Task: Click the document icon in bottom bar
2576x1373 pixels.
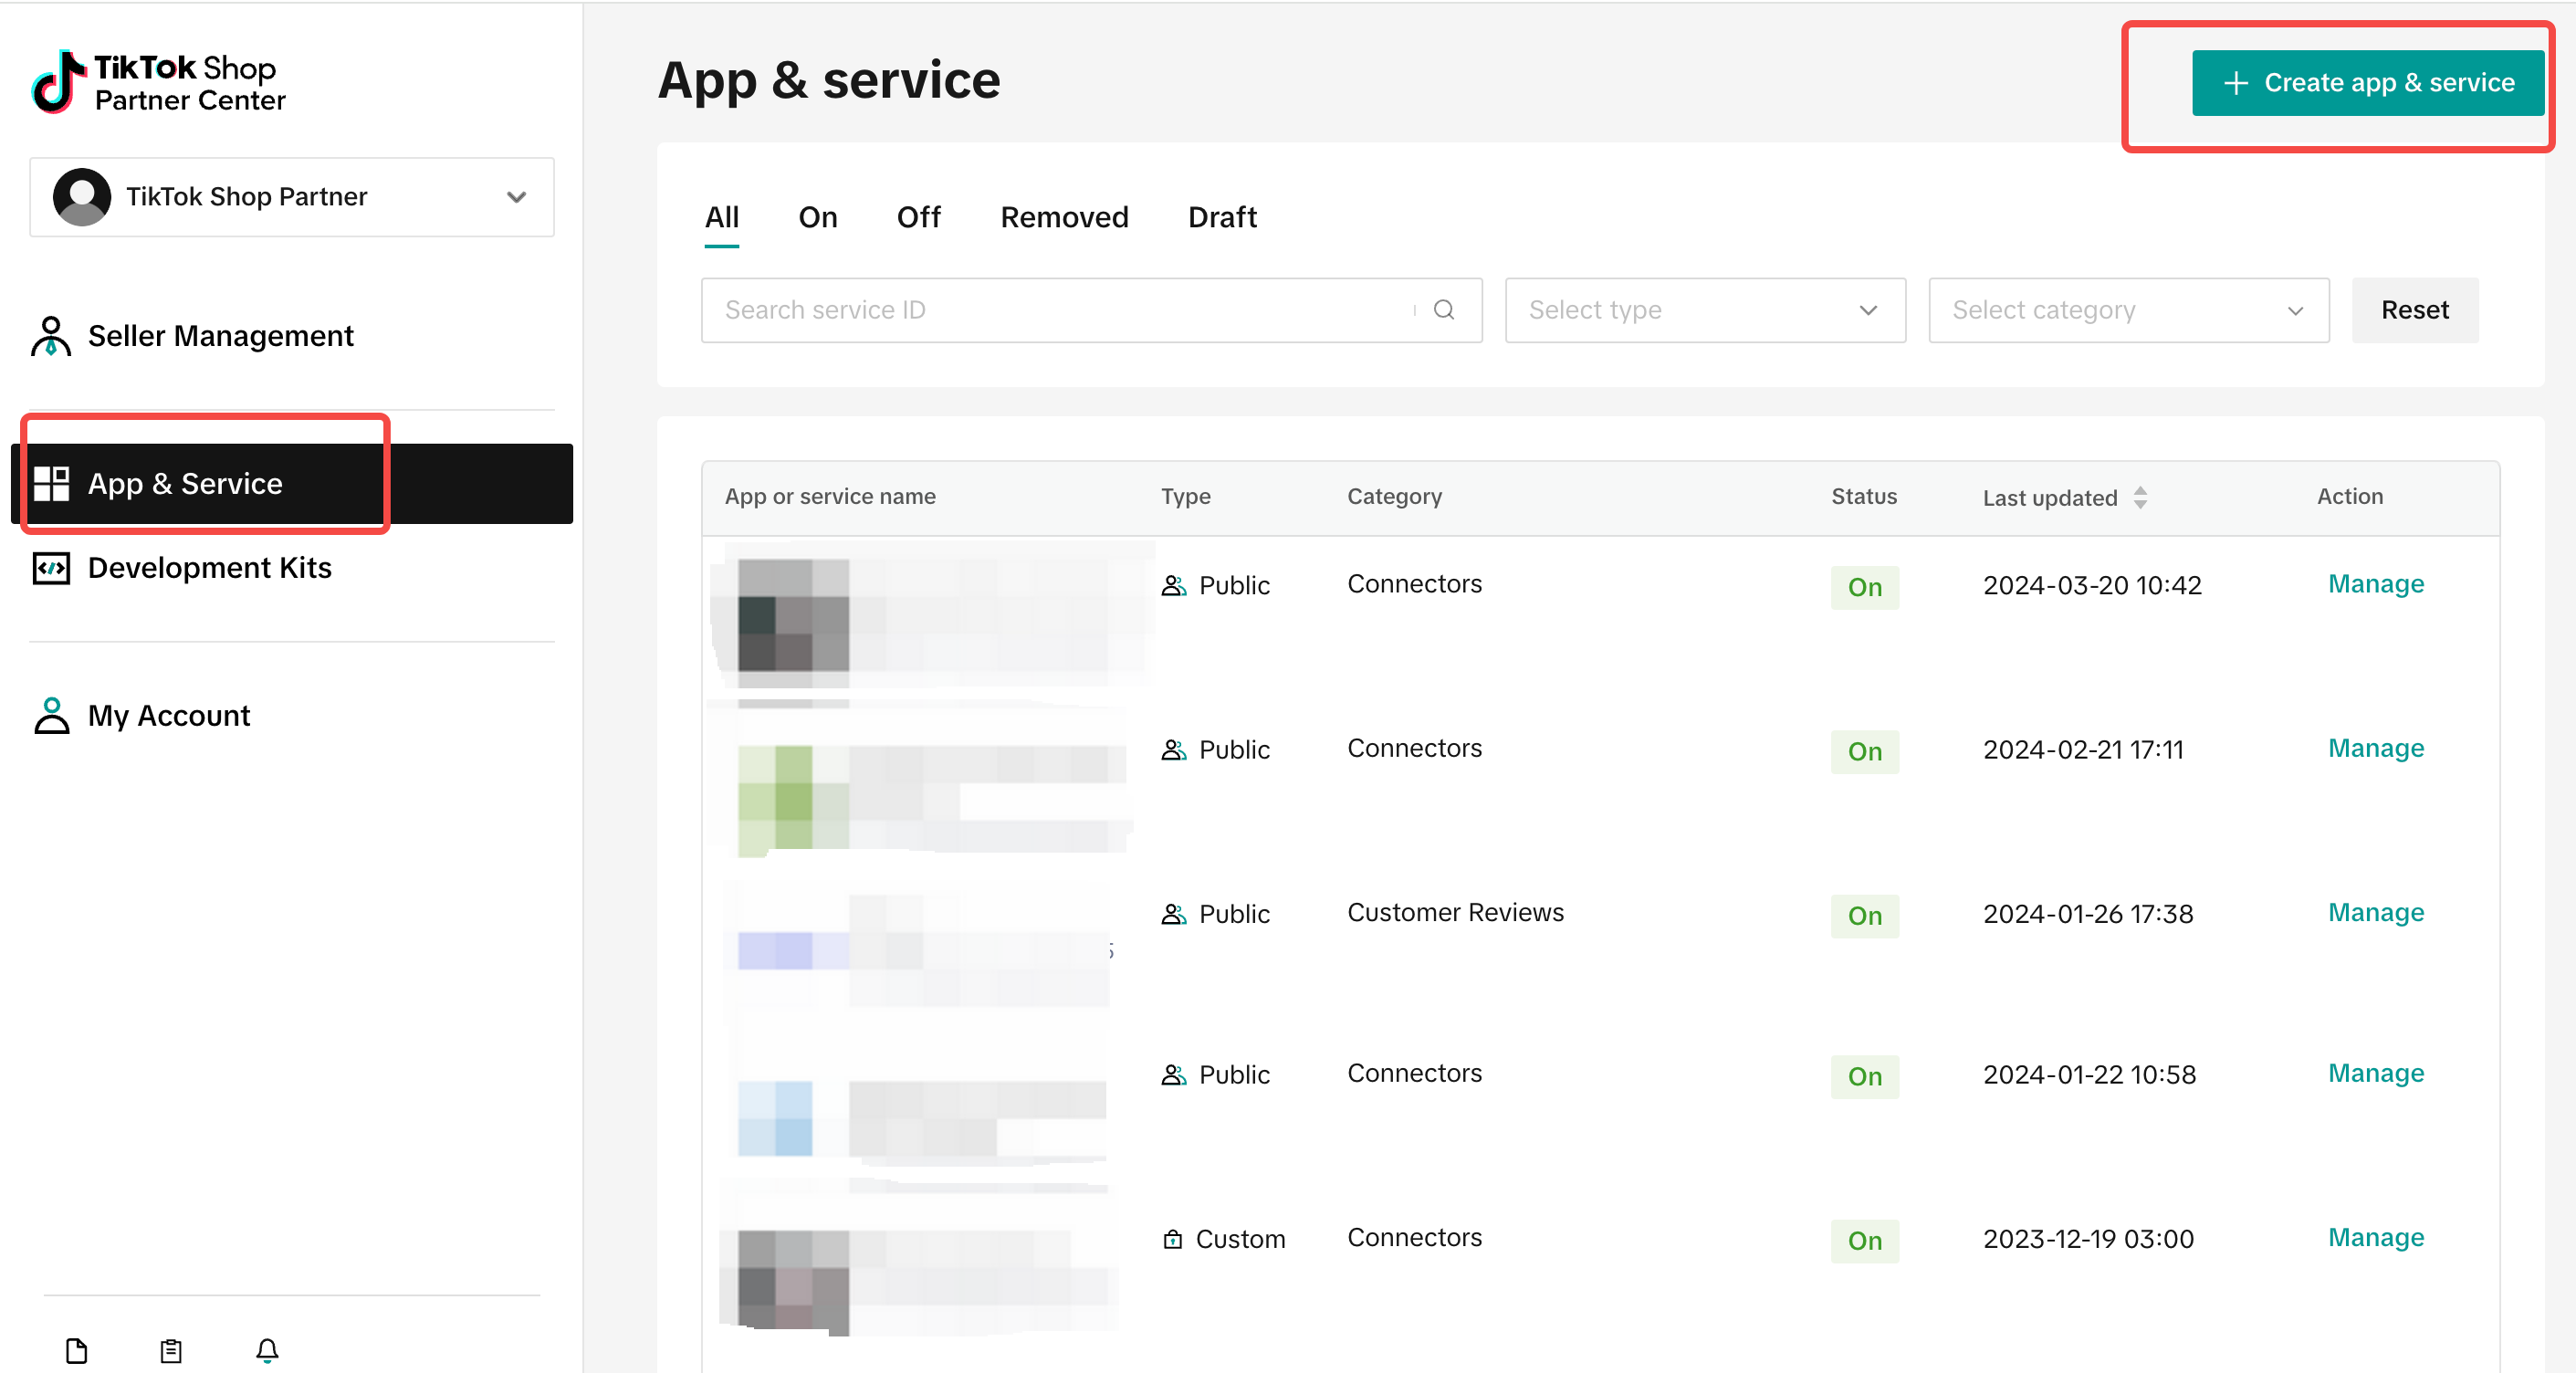Action: tap(77, 1350)
